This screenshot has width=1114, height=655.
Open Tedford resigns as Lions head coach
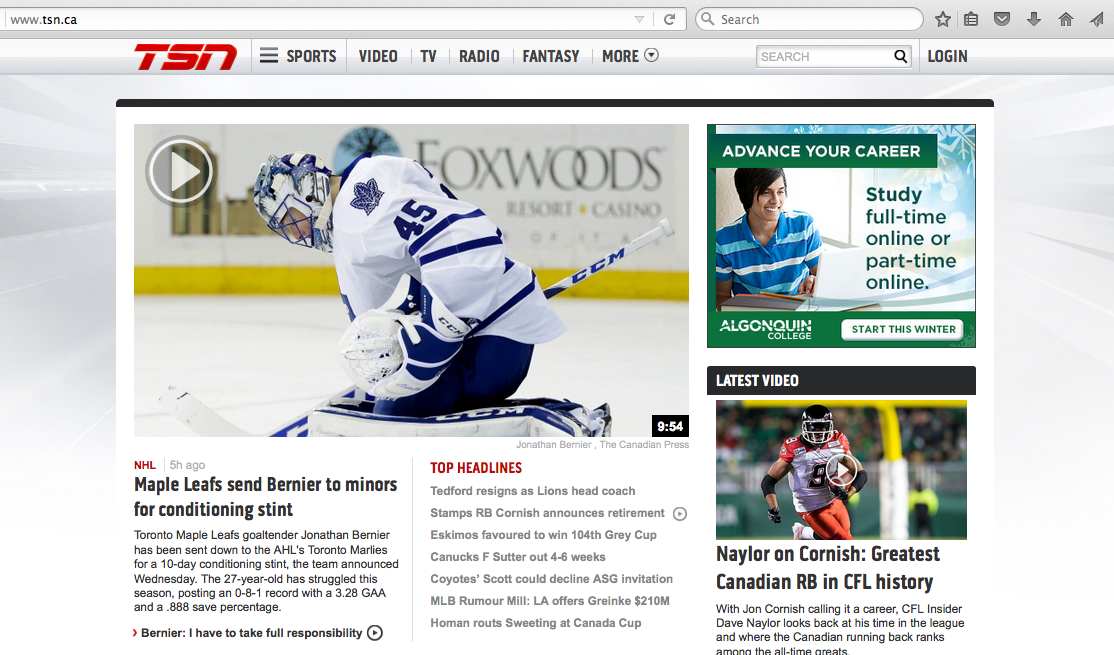point(533,491)
